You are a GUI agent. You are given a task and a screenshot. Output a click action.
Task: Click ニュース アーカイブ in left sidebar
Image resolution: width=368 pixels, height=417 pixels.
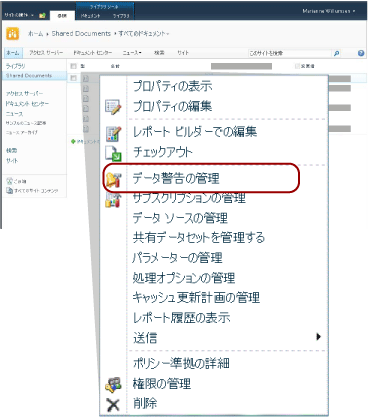point(22,132)
